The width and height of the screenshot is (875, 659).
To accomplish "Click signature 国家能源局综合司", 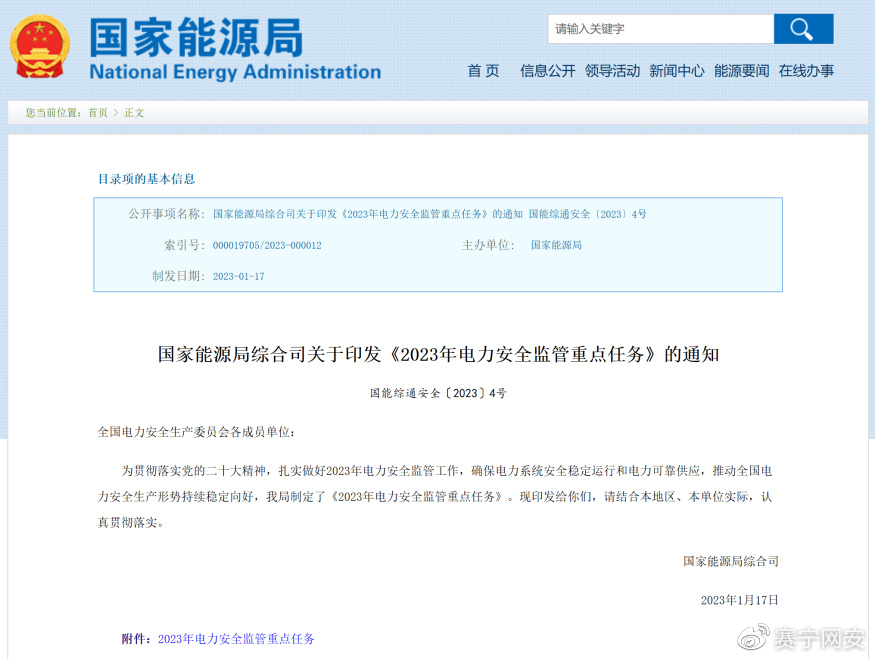I will coord(730,561).
